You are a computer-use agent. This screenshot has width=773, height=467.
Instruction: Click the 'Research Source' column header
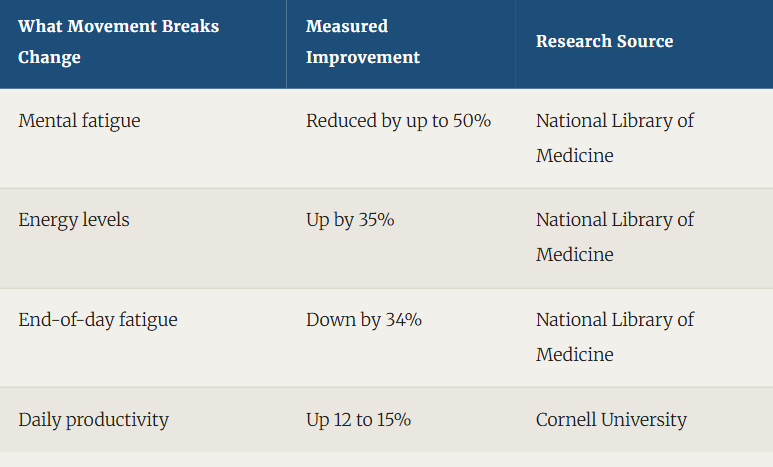[x=604, y=41]
